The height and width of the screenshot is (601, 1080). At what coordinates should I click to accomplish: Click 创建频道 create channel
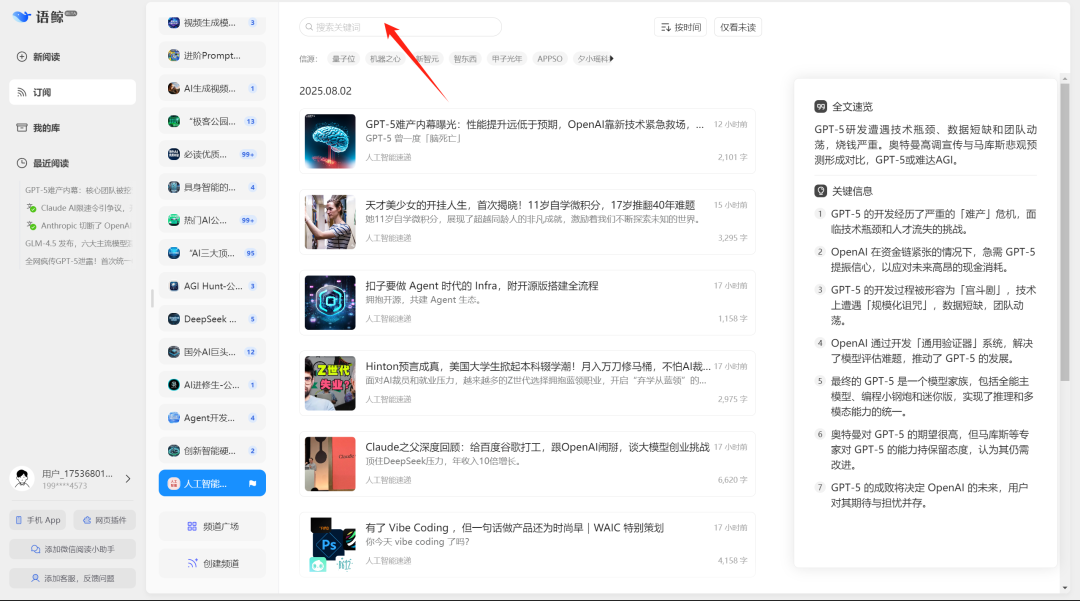point(212,563)
